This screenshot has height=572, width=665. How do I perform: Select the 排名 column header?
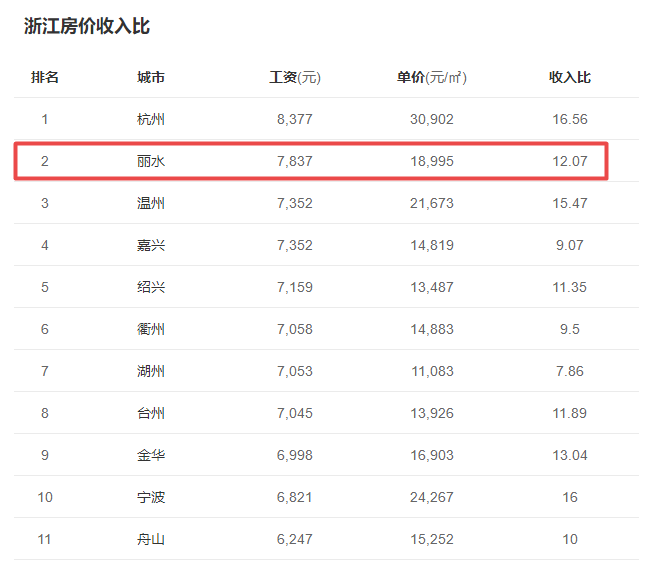coord(45,77)
